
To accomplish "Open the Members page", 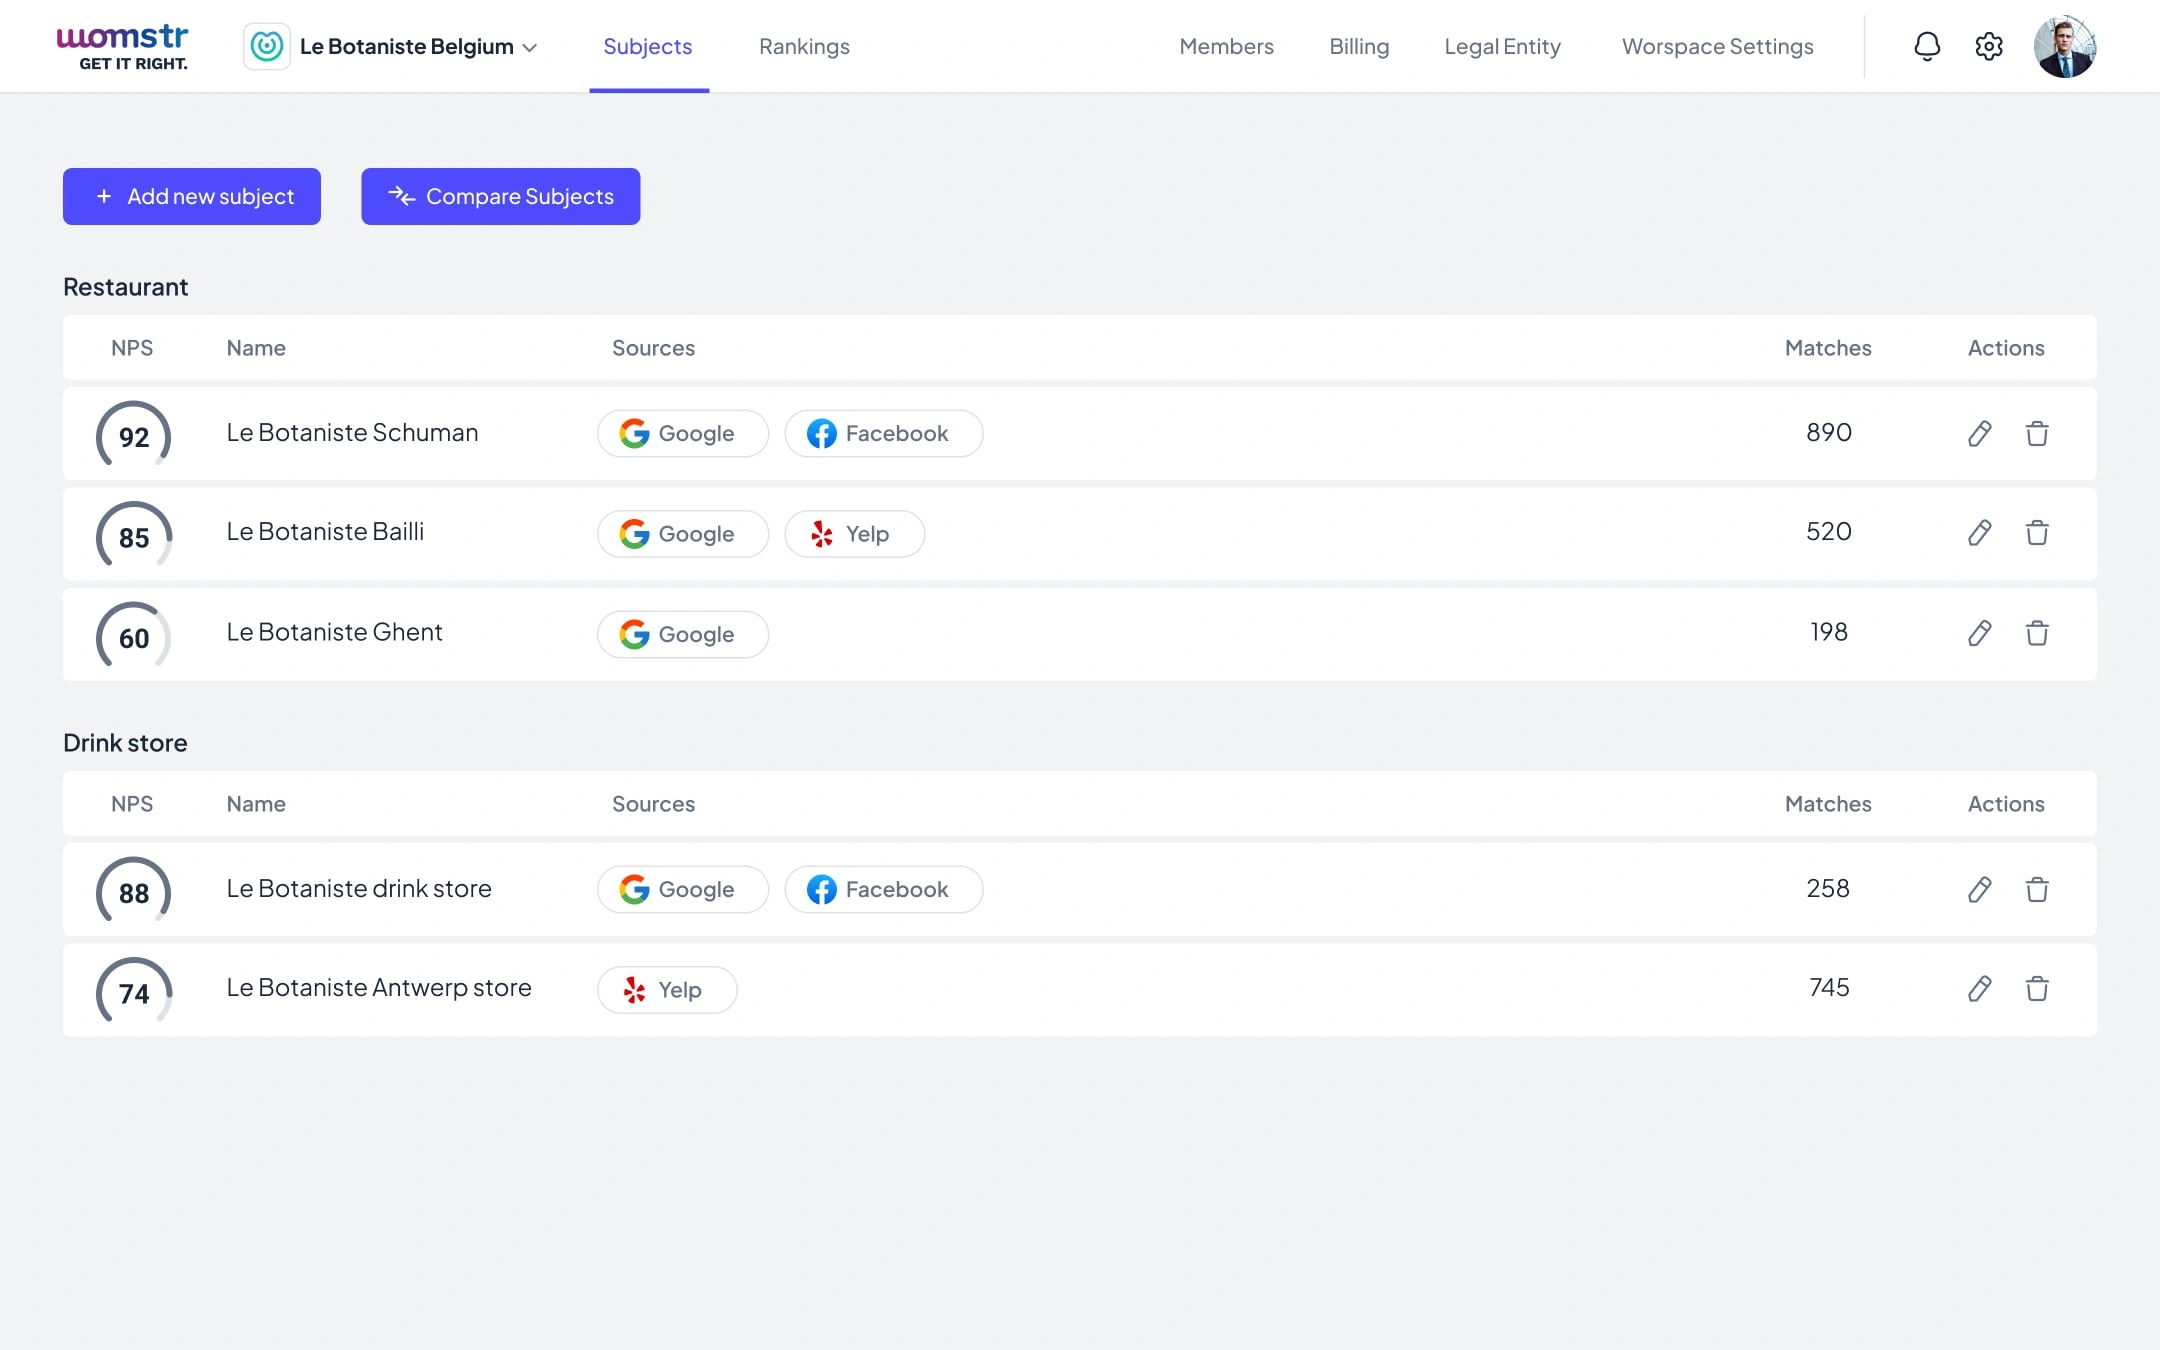I will [1226, 46].
